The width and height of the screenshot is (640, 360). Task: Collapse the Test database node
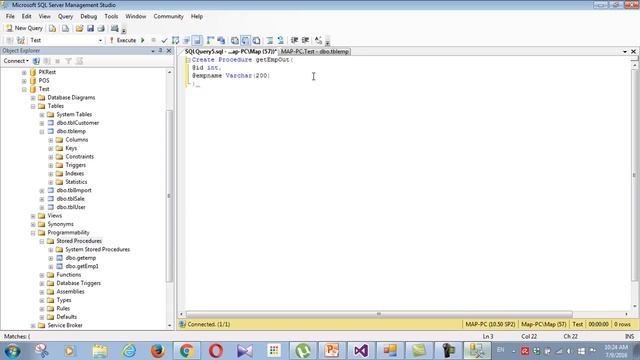24,89
